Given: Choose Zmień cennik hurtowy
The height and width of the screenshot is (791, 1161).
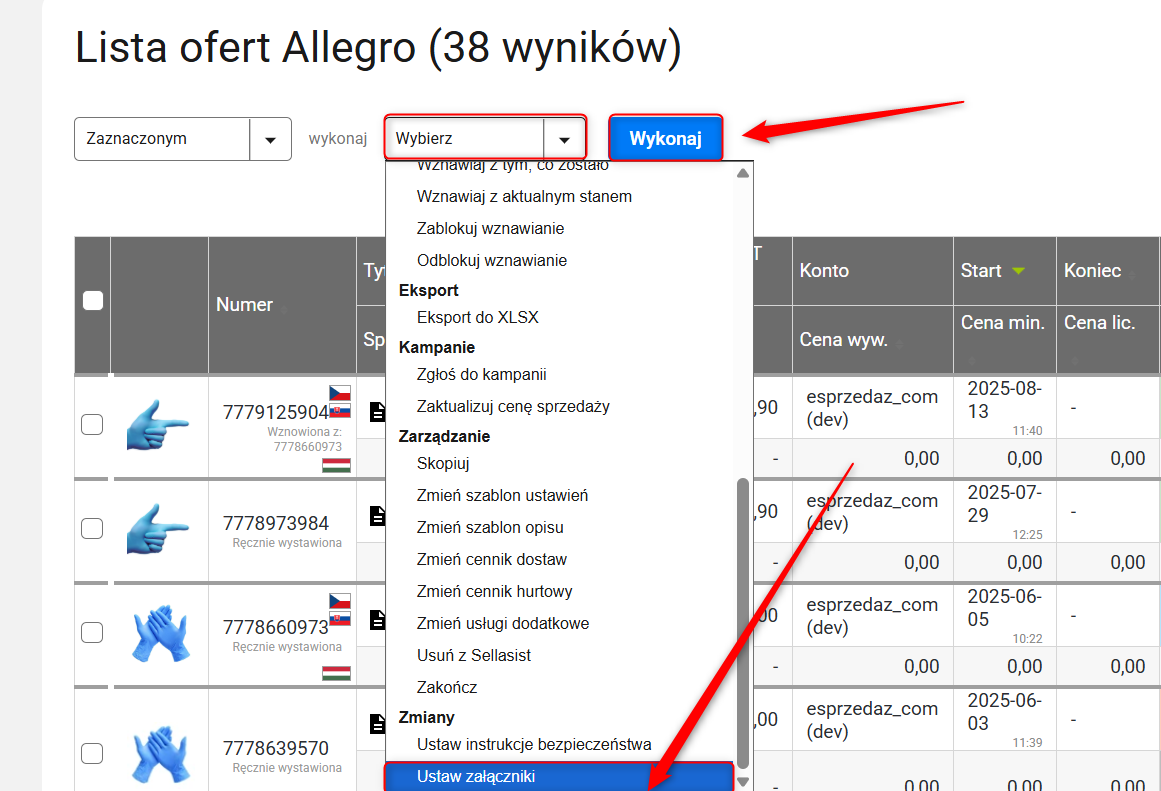Looking at the screenshot, I should (494, 592).
